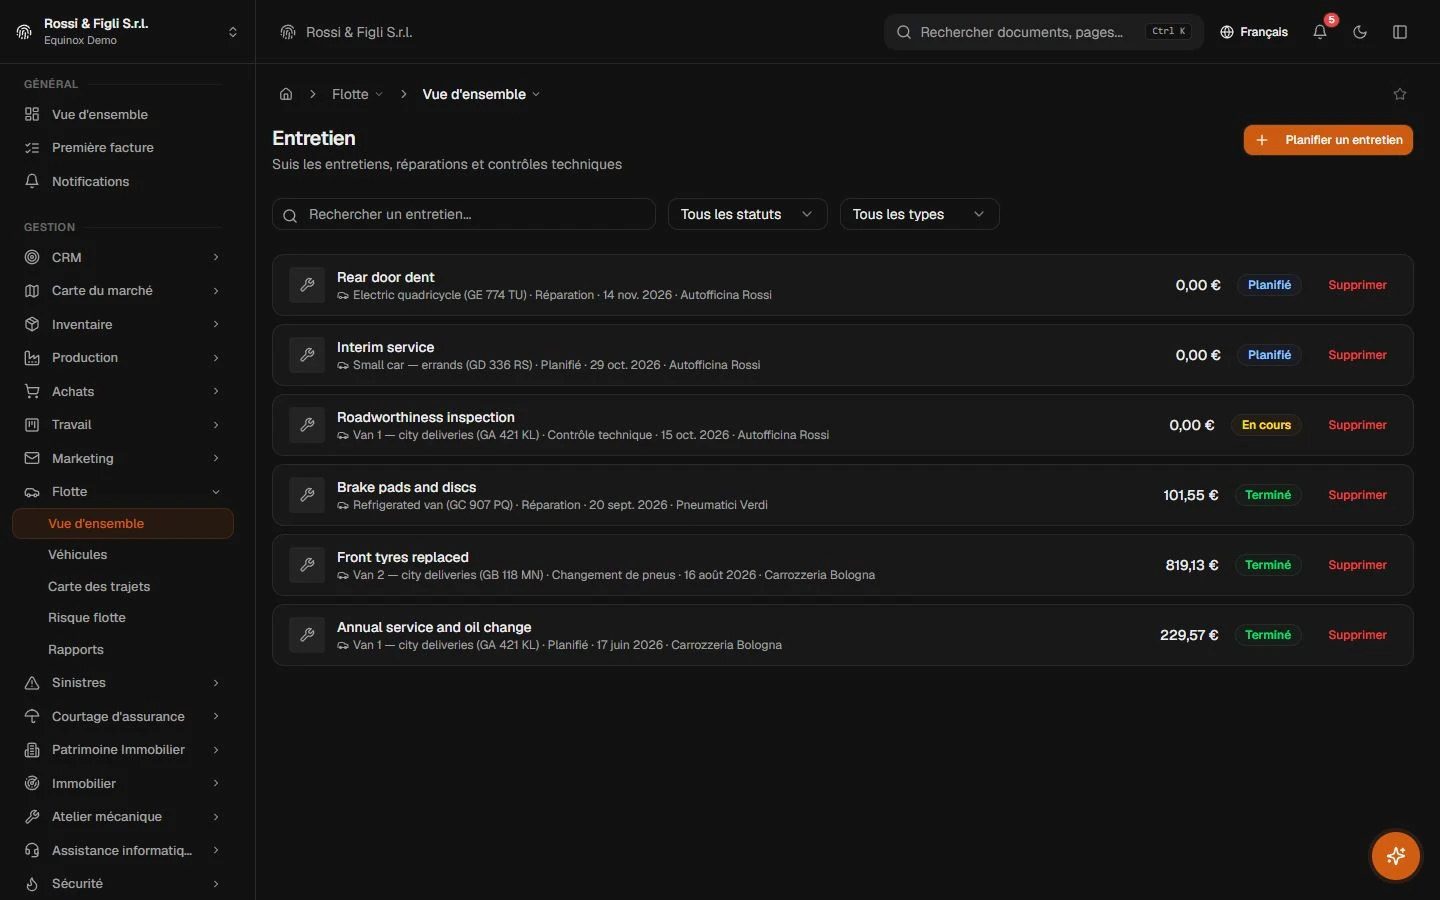Collapse the Flotte sidebar section
This screenshot has height=900, width=1440.
tap(123, 491)
